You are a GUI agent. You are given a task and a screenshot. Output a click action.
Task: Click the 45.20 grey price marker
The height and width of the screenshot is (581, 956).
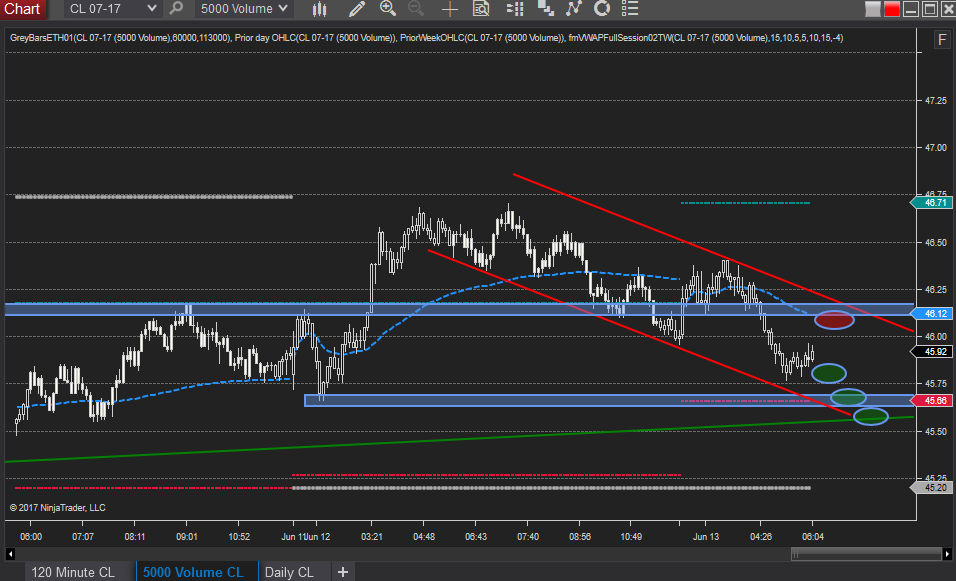pyautogui.click(x=932, y=488)
